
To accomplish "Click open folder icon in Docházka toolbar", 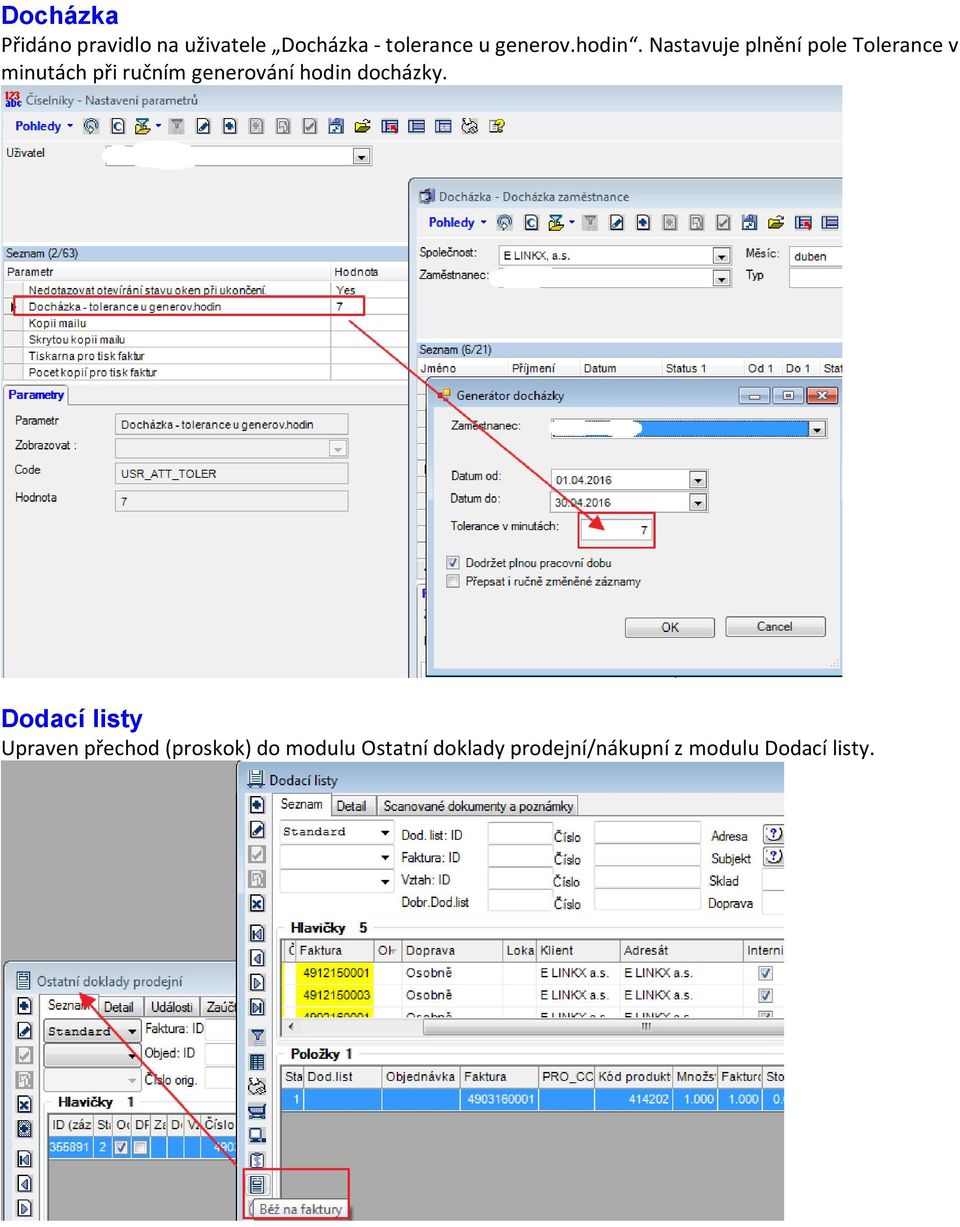I will coord(776,223).
